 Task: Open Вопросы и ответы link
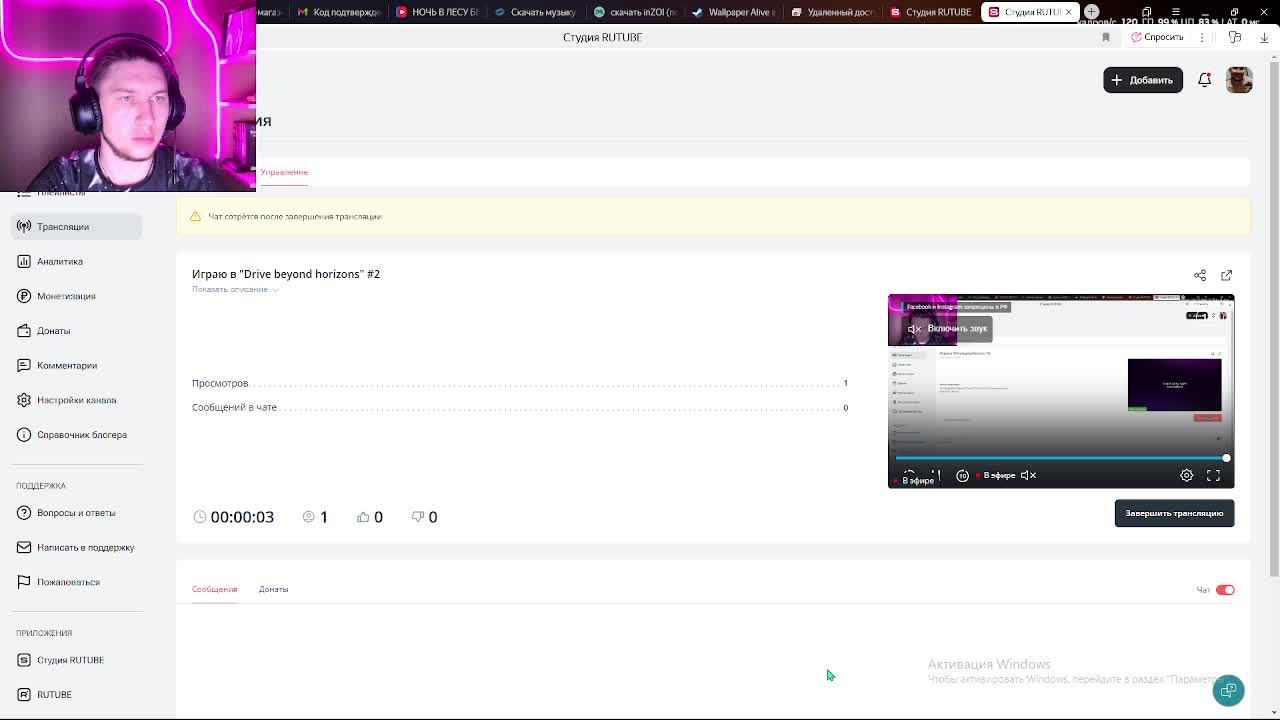(76, 512)
